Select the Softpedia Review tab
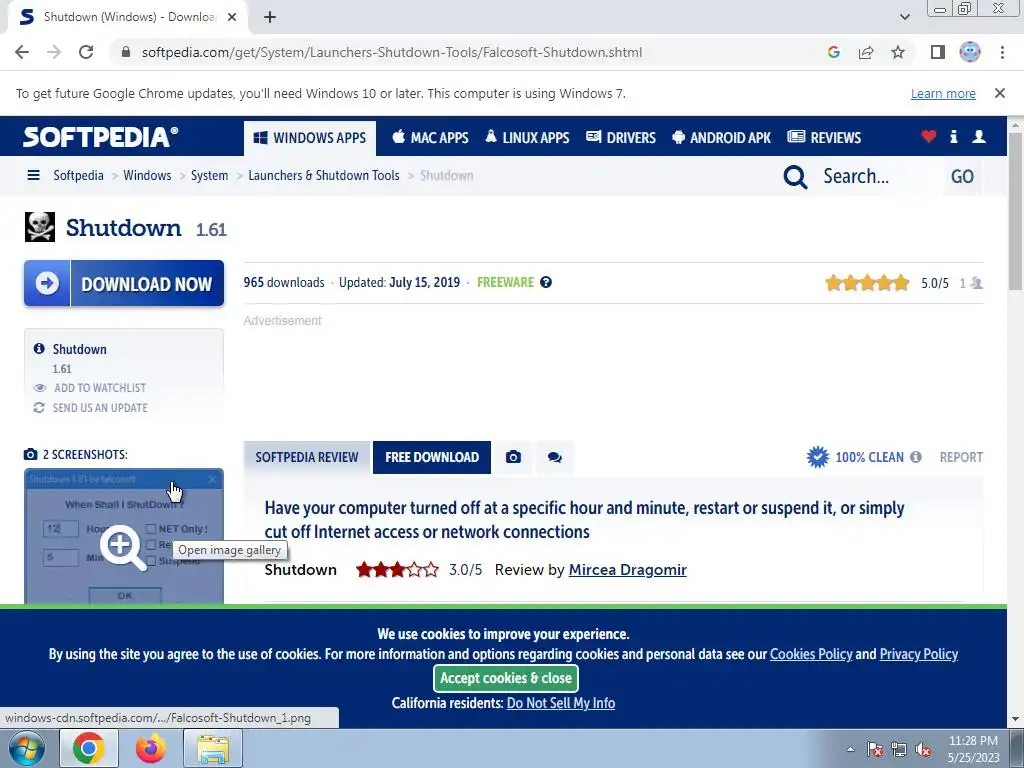This screenshot has height=768, width=1024. click(x=307, y=457)
